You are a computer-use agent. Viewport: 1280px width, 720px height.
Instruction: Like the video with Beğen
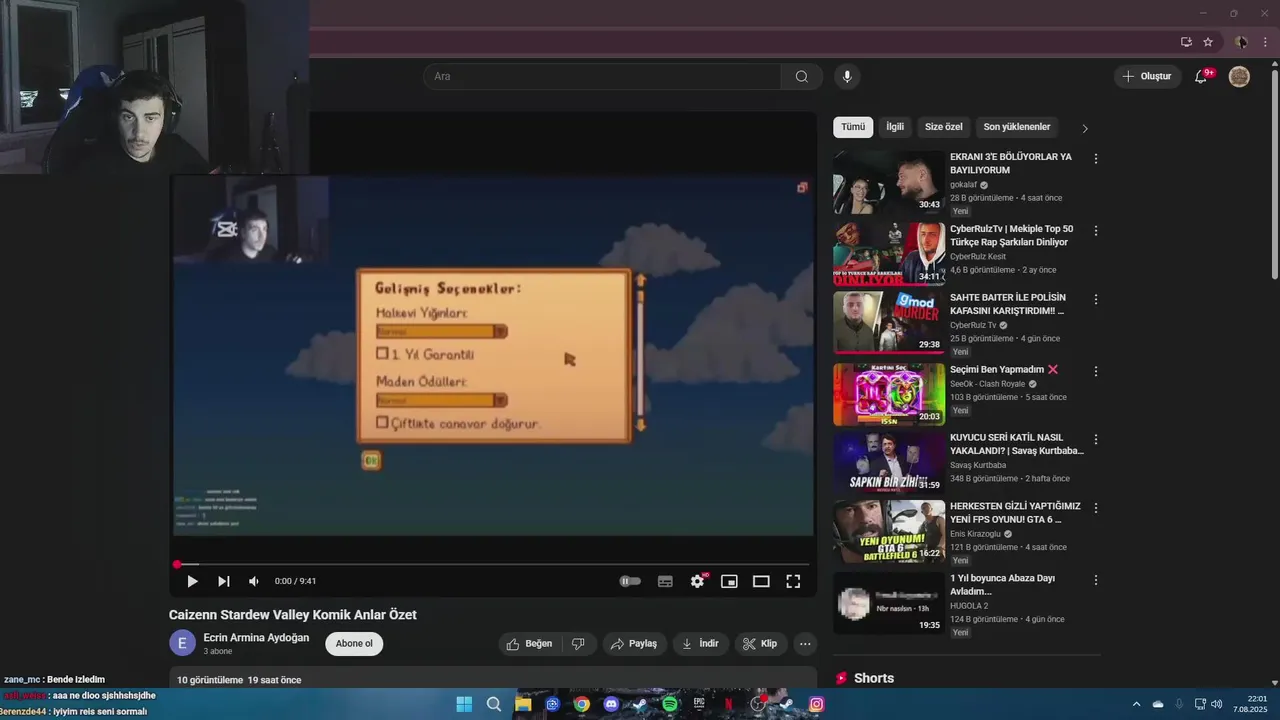point(530,644)
